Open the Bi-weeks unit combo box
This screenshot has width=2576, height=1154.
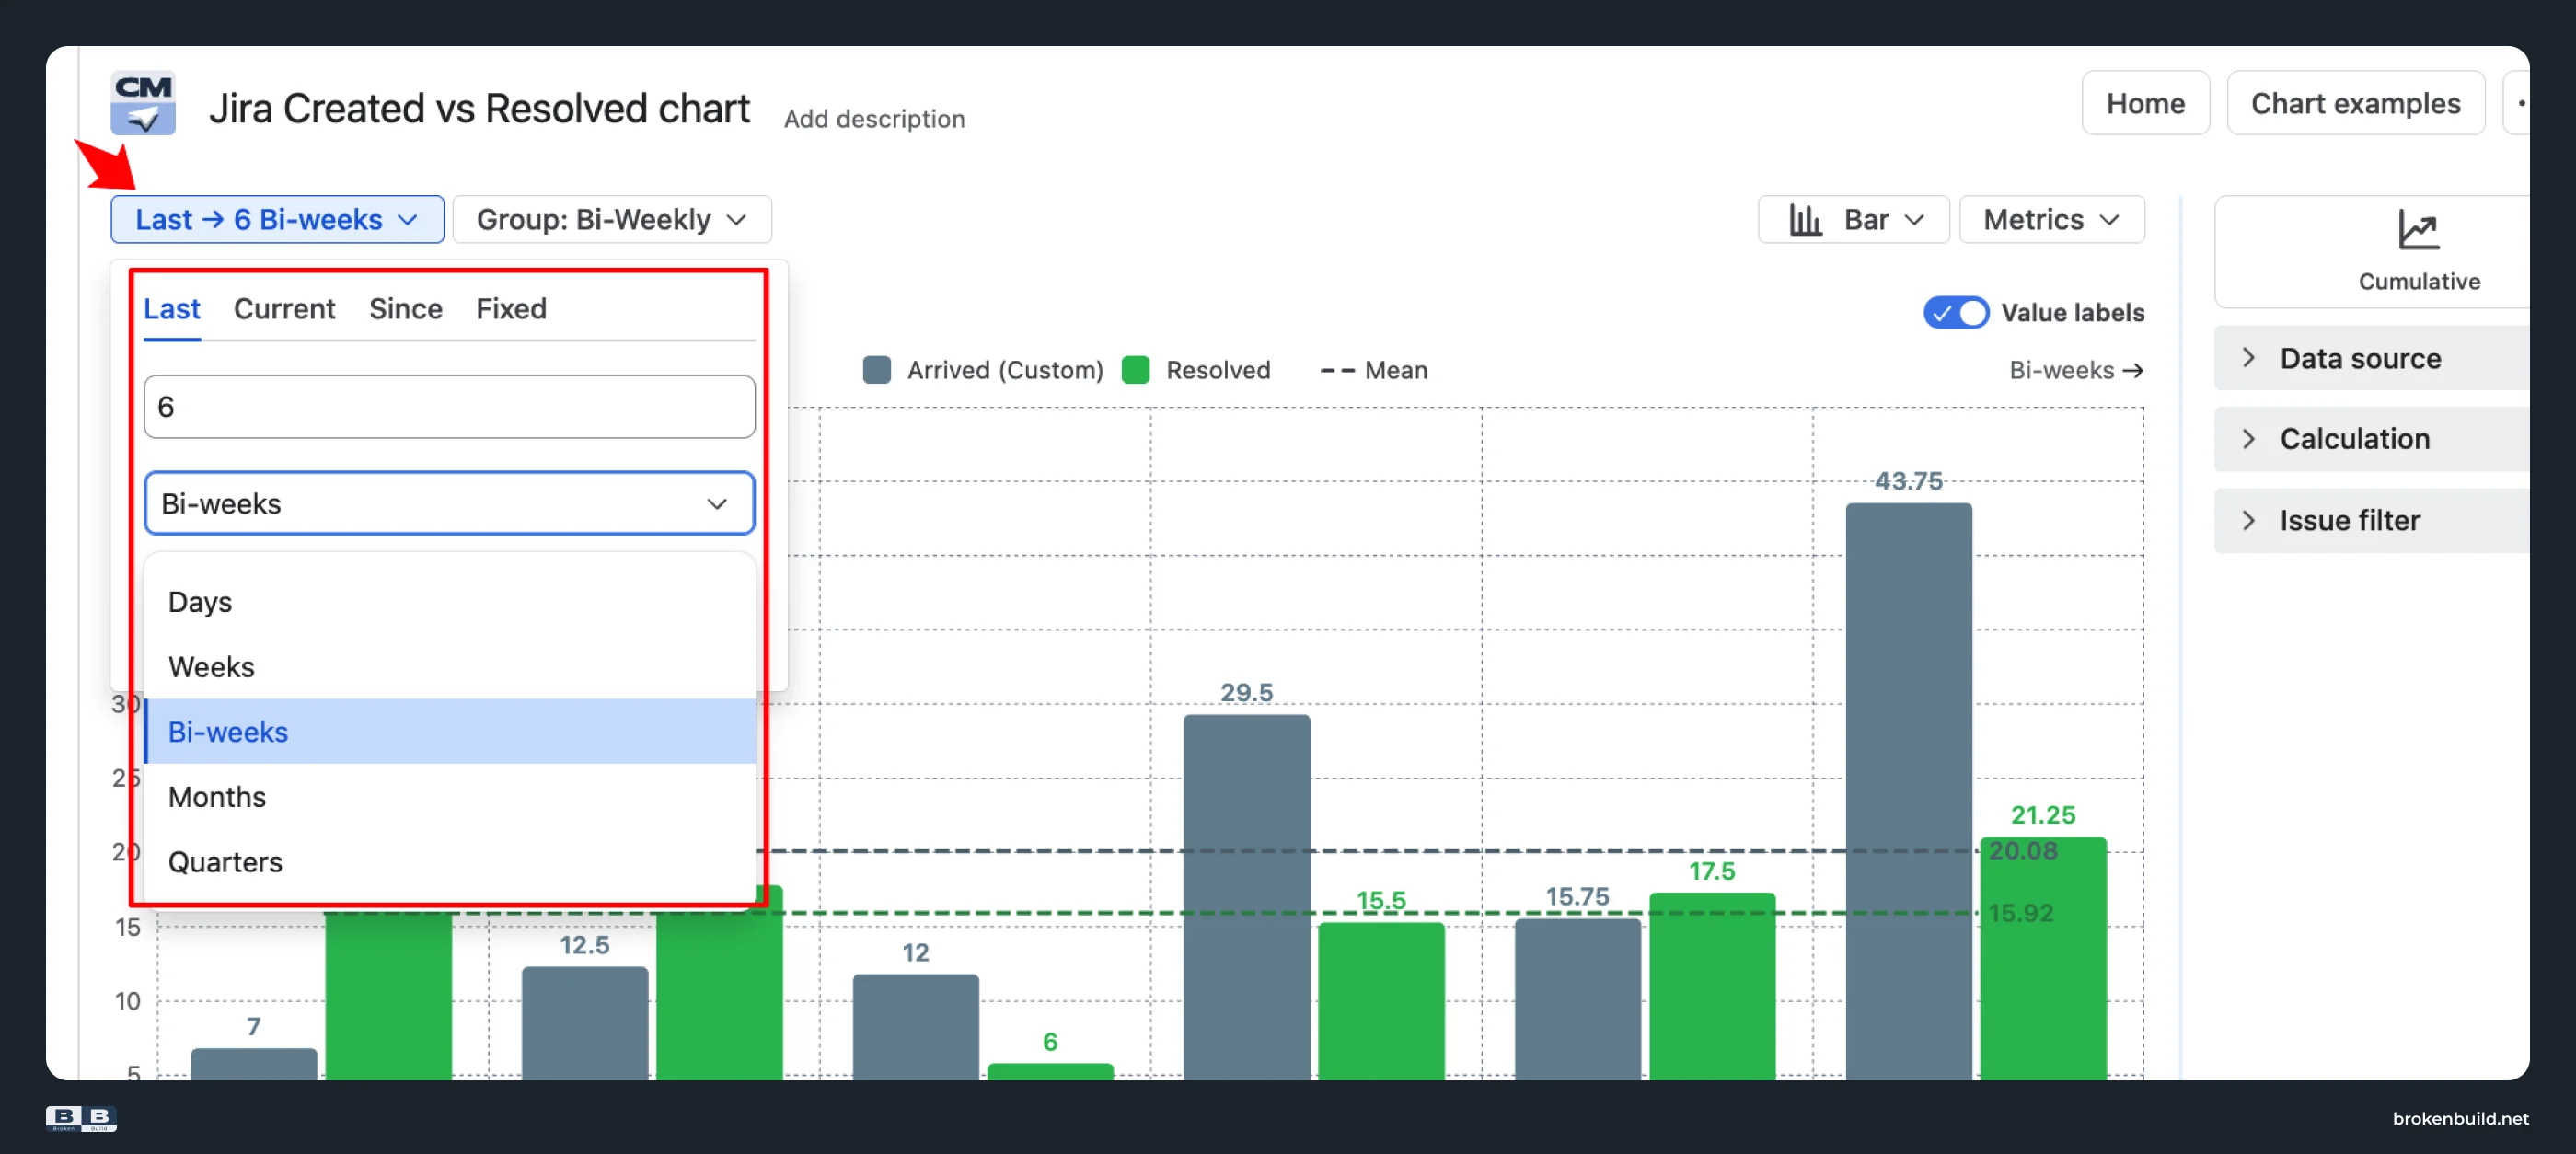pos(449,503)
